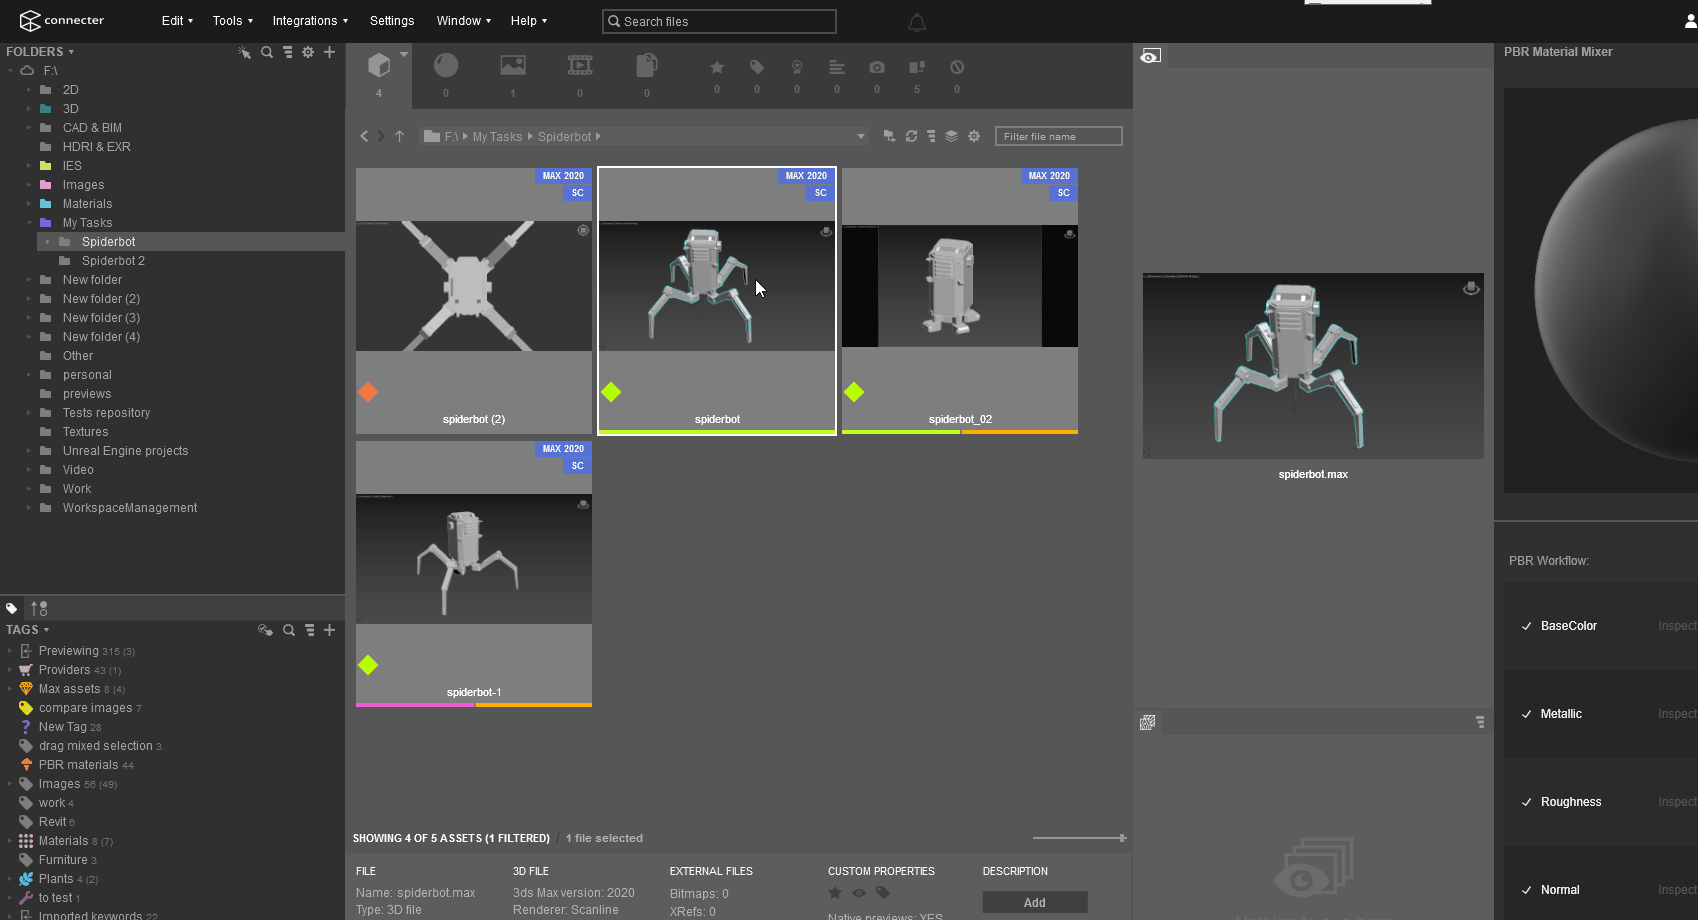Toggle the Normal checkmark
Image resolution: width=1698 pixels, height=920 pixels.
tap(1526, 890)
